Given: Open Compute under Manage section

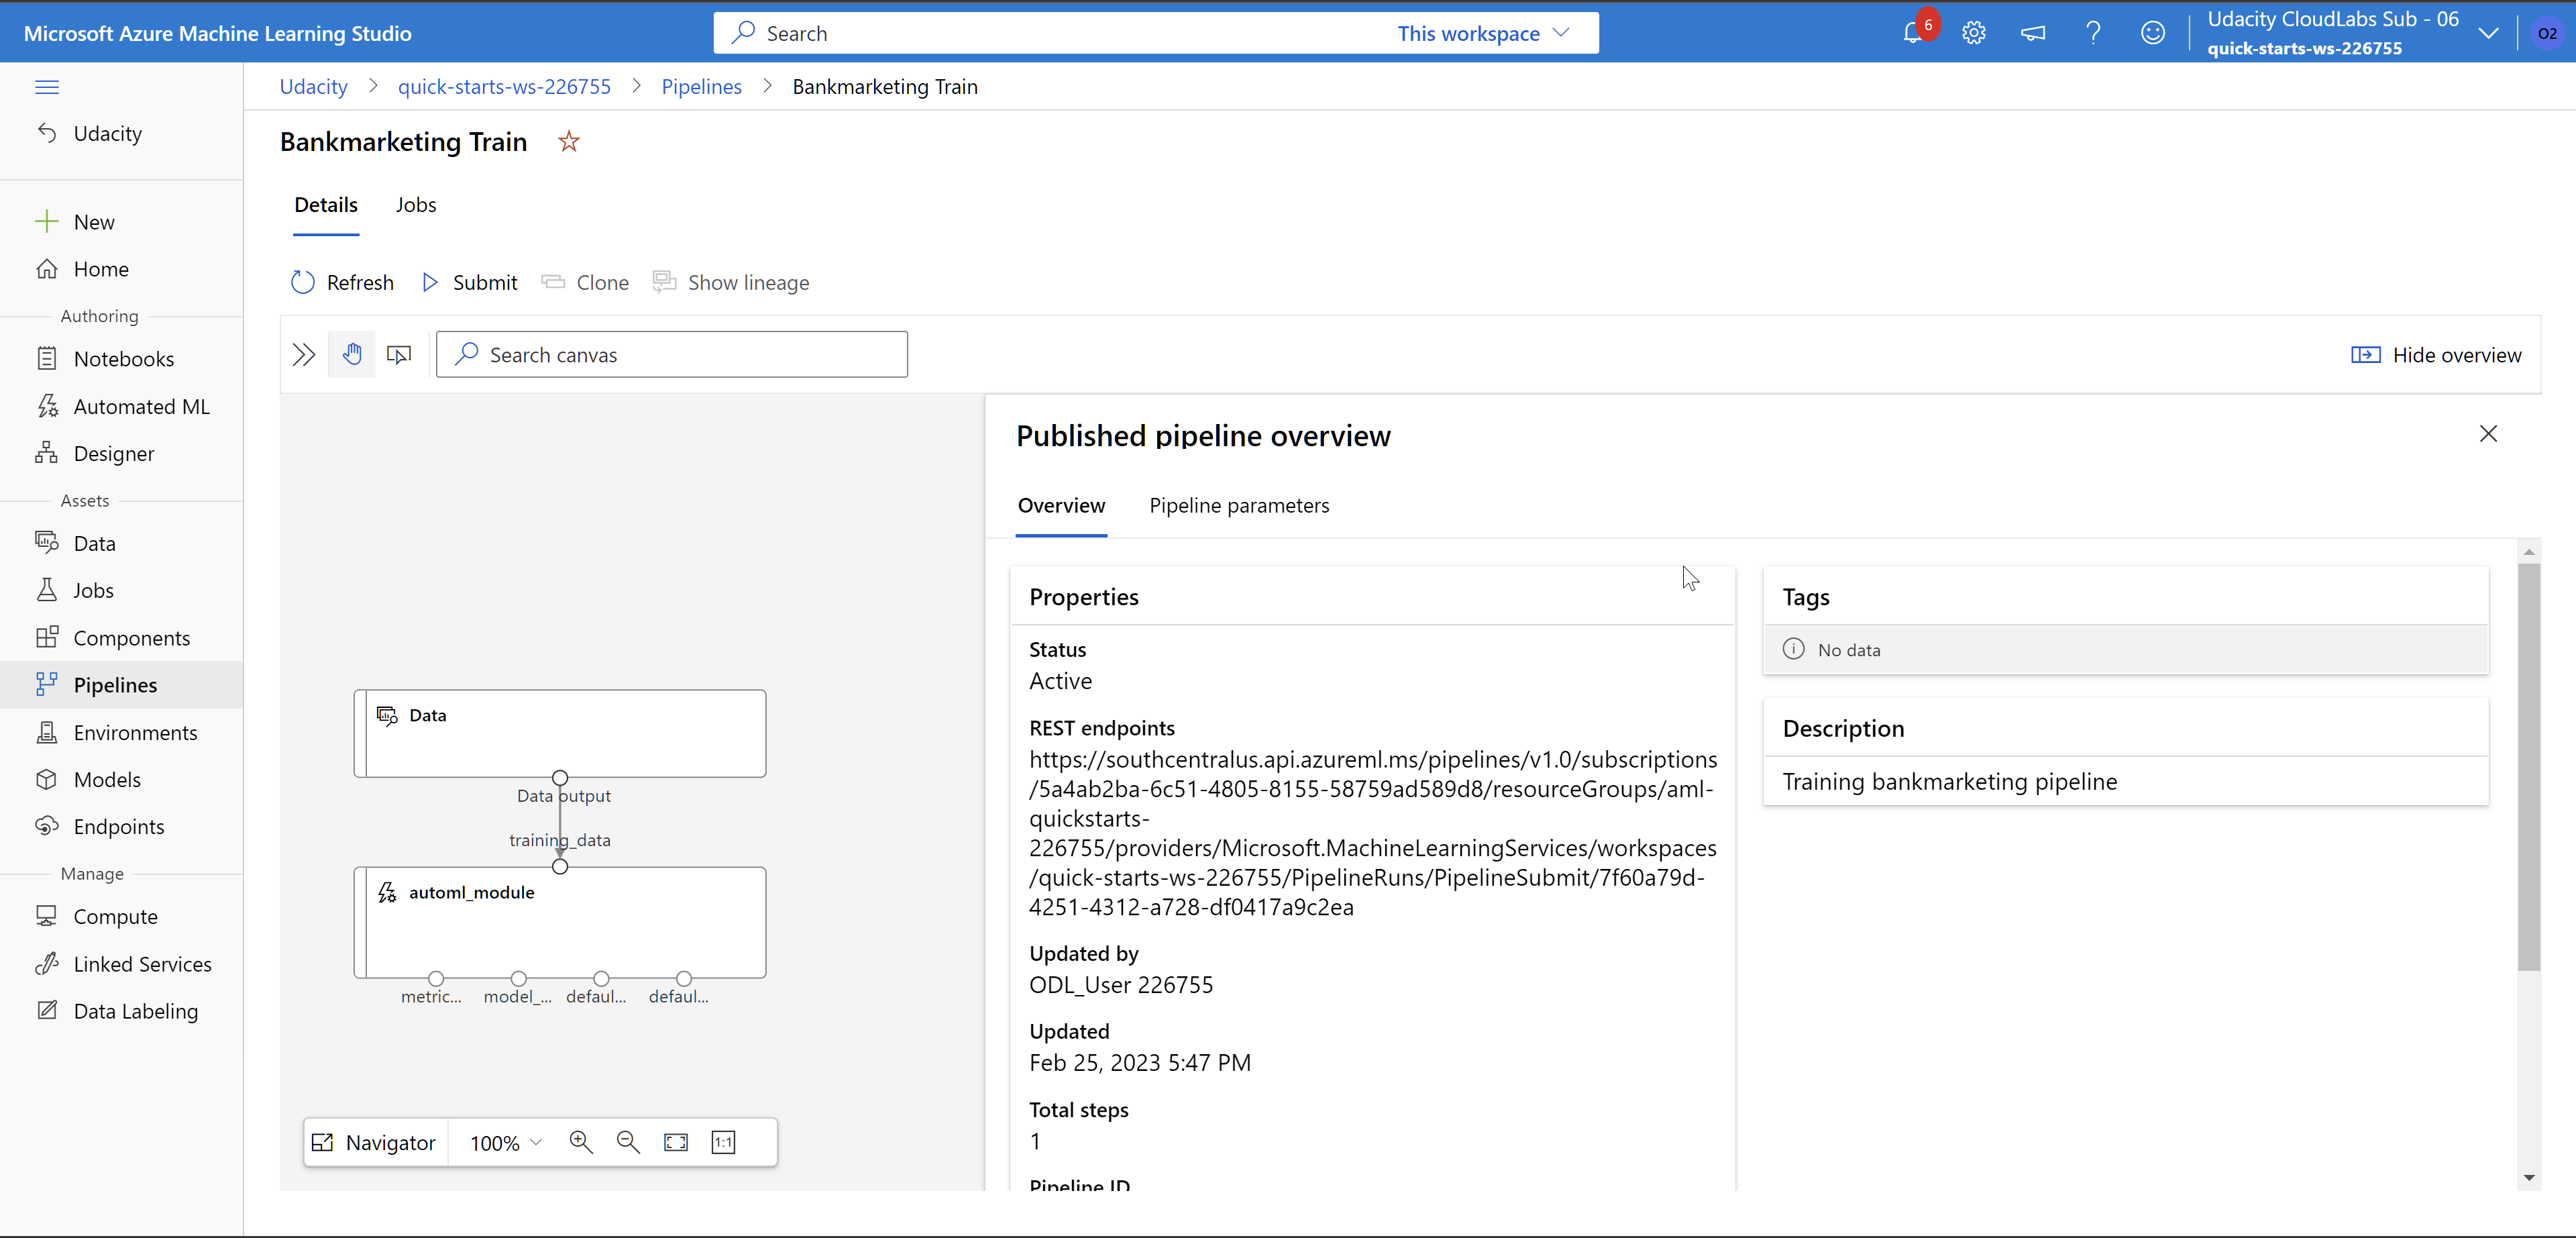Looking at the screenshot, I should click(x=47, y=915).
